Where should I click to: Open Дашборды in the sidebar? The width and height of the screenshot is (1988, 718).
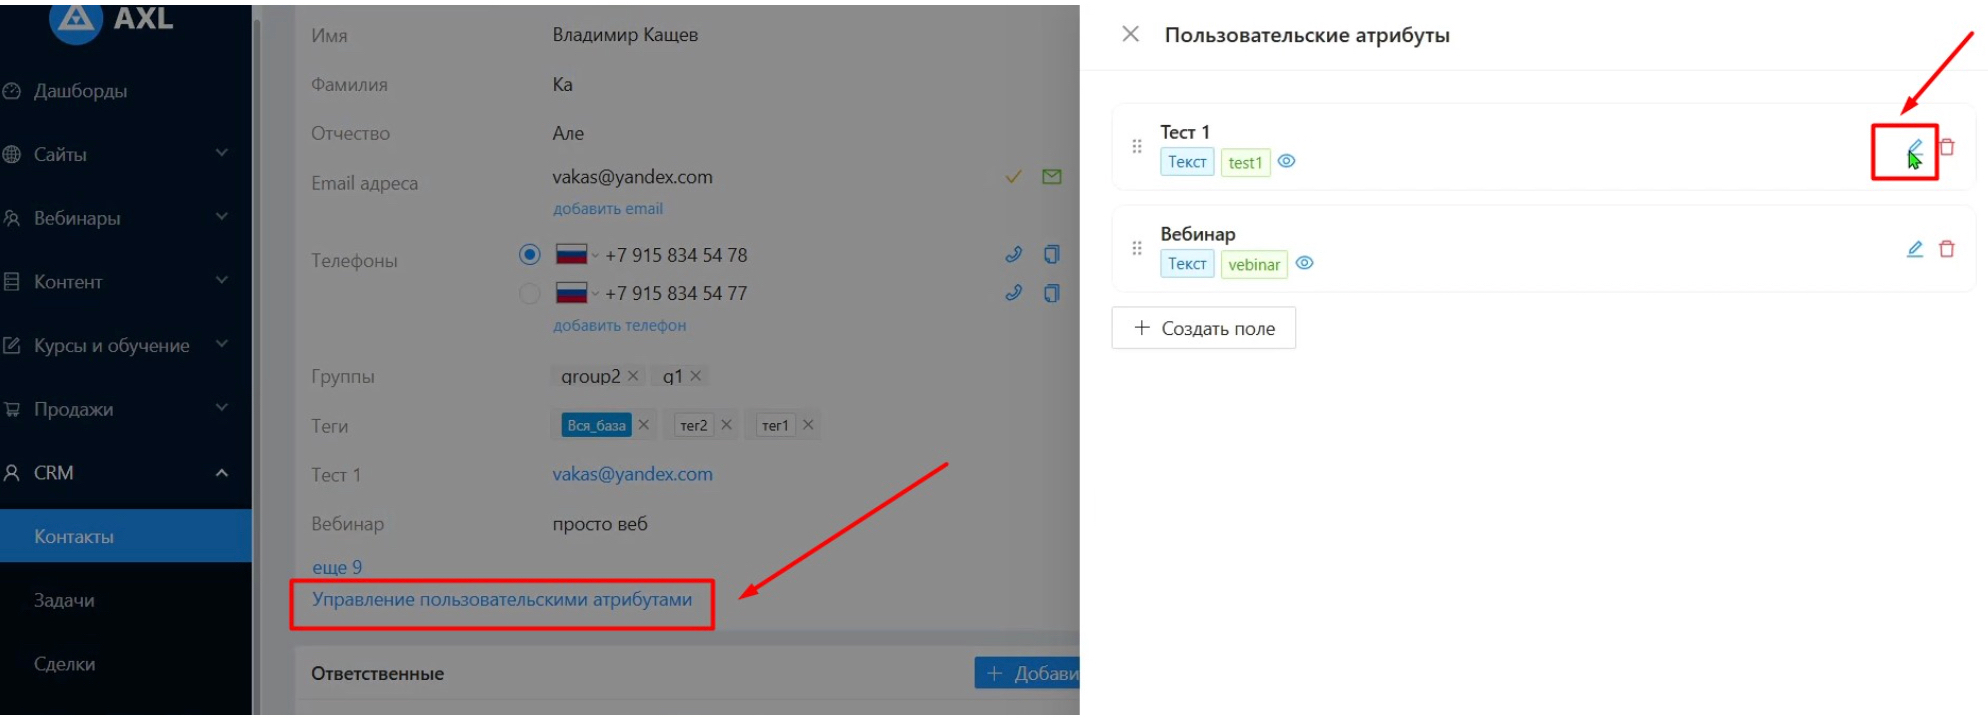(x=80, y=91)
